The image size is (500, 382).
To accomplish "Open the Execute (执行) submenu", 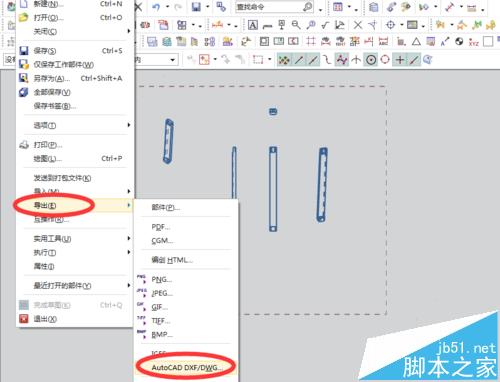I will (x=75, y=252).
